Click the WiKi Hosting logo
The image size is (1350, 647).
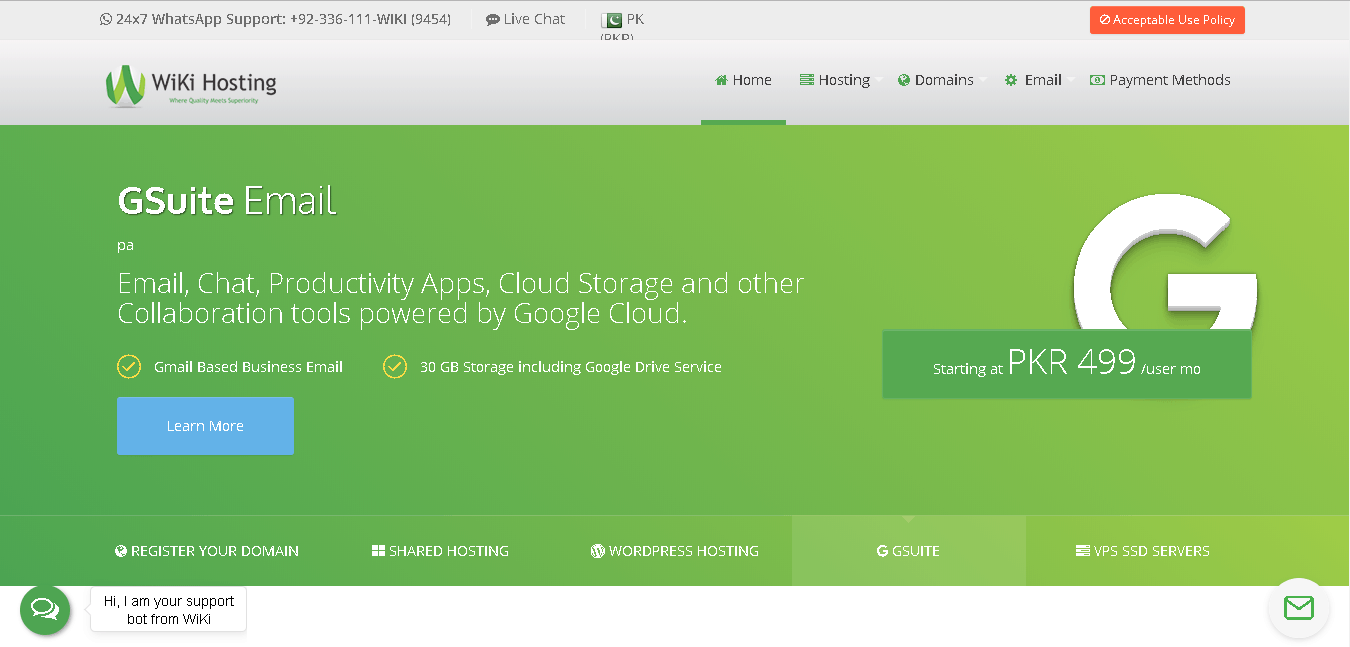pyautogui.click(x=191, y=85)
